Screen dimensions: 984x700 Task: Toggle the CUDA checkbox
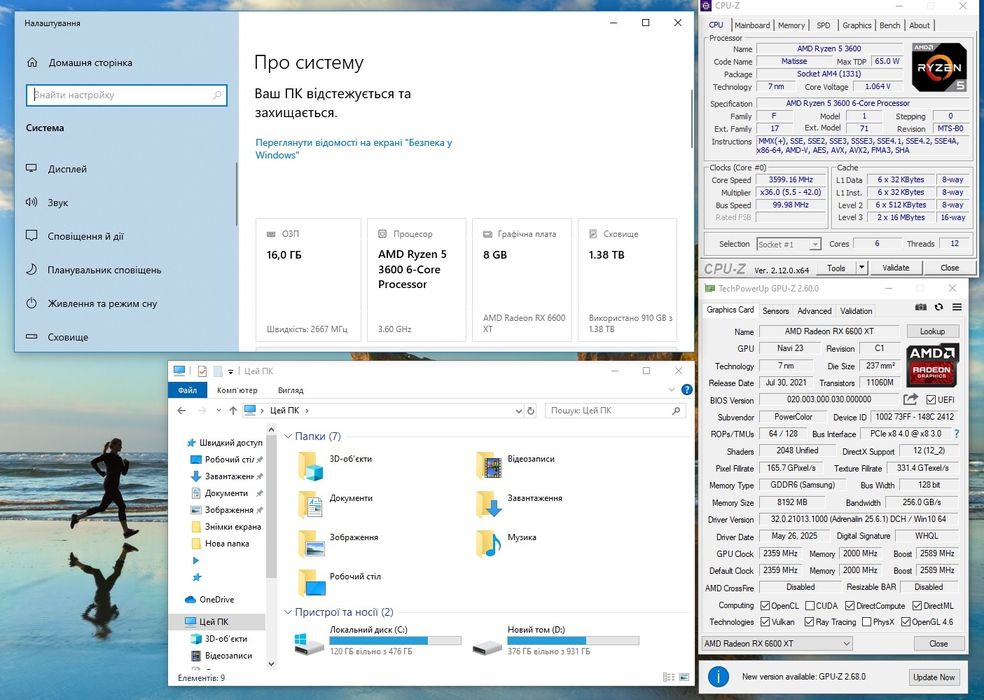(810, 606)
